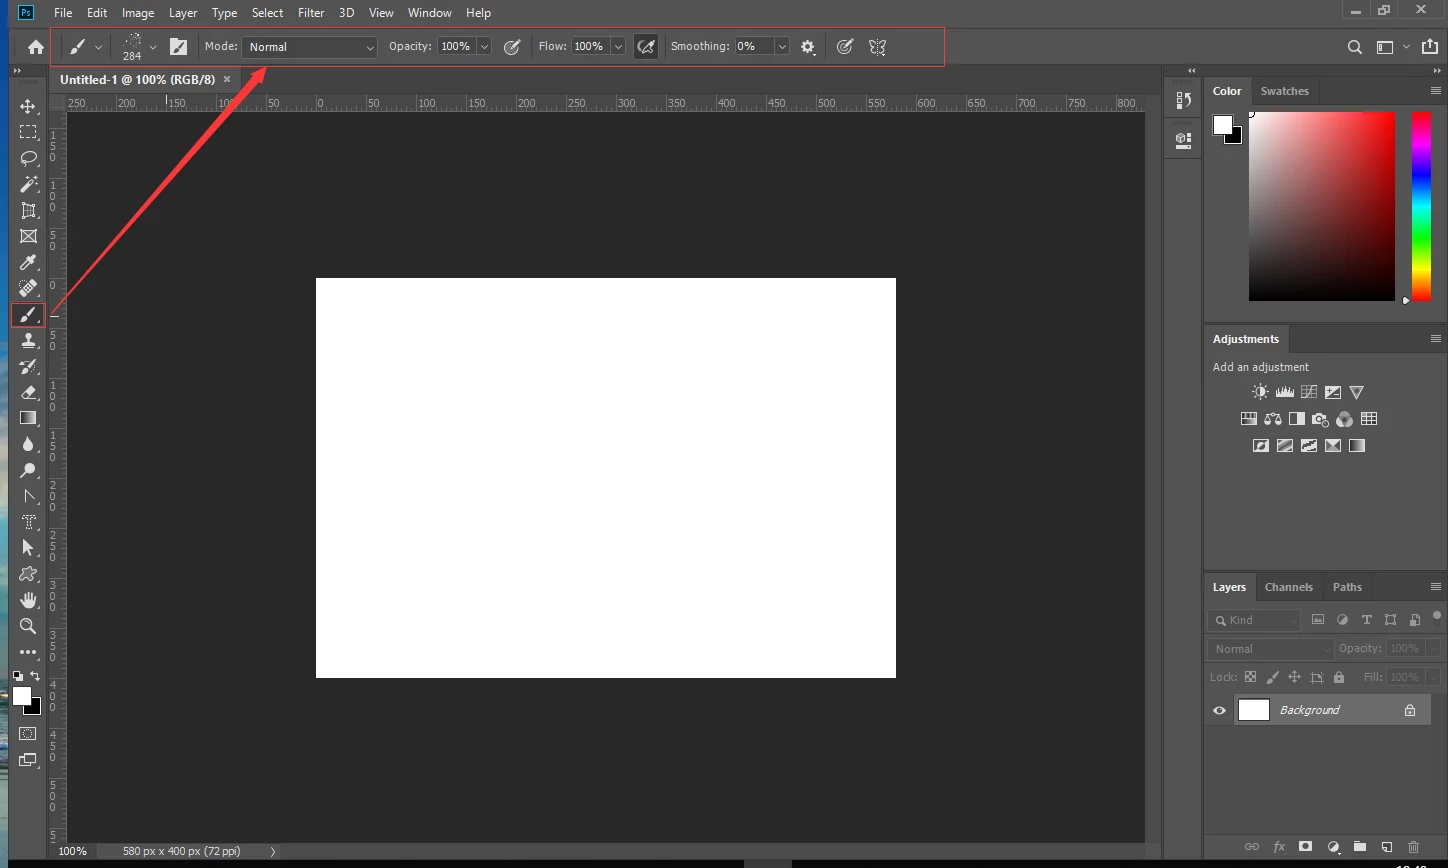1448x868 pixels.
Task: Click the Share image button
Action: [1429, 47]
